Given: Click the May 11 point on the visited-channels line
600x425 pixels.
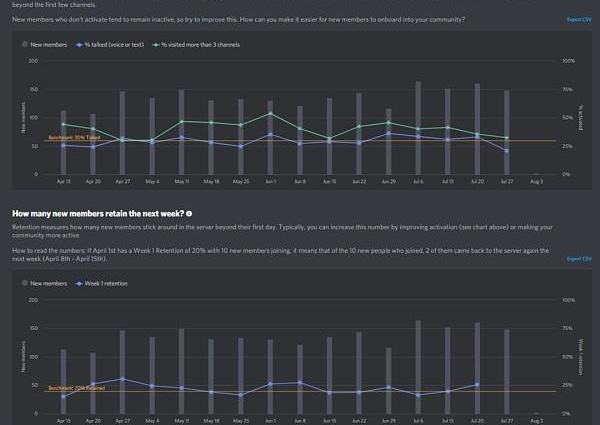Looking at the screenshot, I should (181, 122).
